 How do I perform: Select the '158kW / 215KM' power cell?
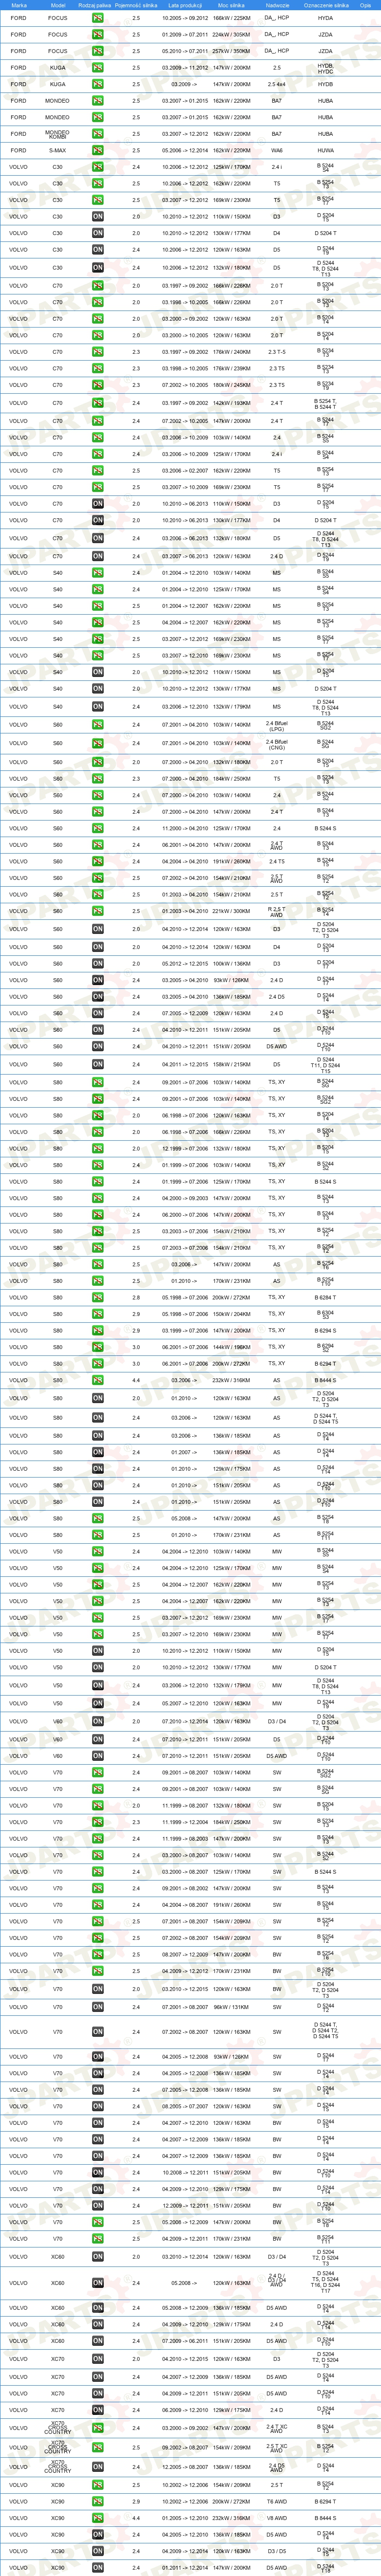232,1064
